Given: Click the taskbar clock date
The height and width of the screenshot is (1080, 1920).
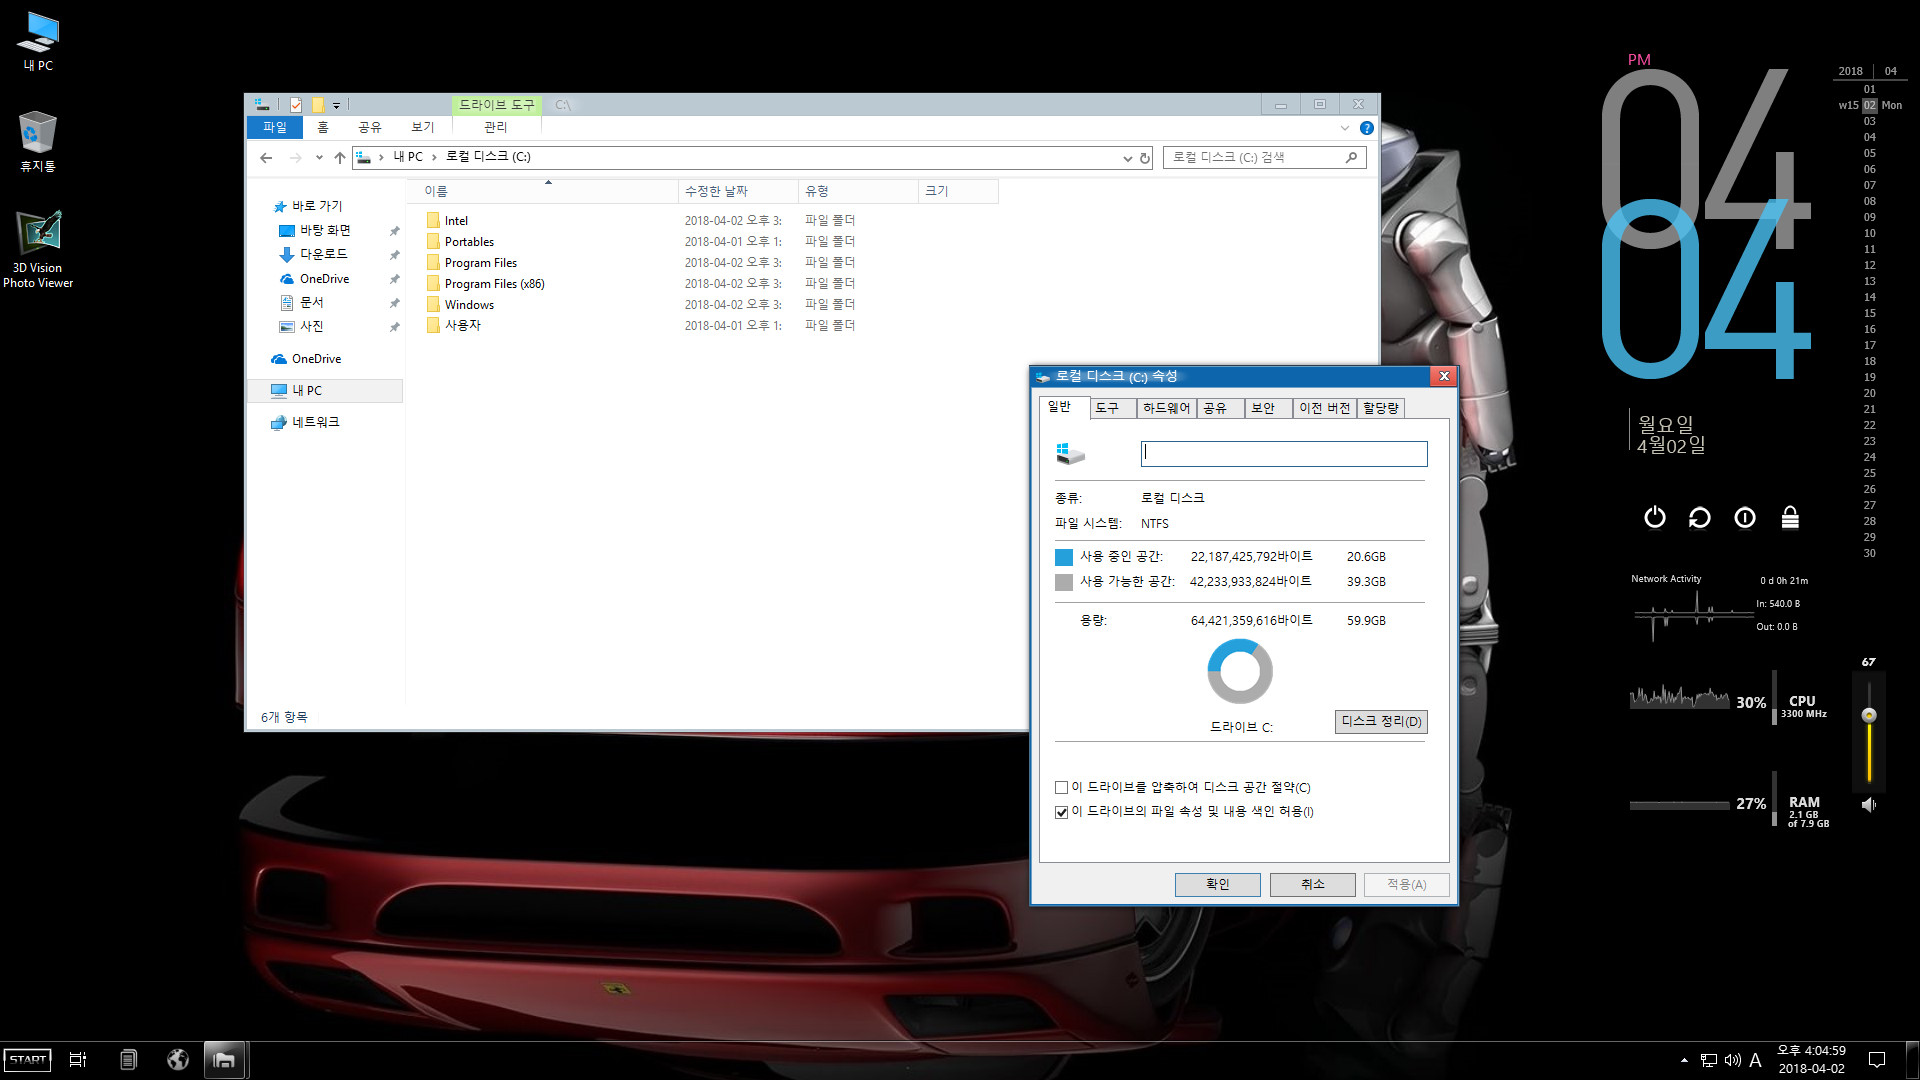Looking at the screenshot, I should 1811,1068.
